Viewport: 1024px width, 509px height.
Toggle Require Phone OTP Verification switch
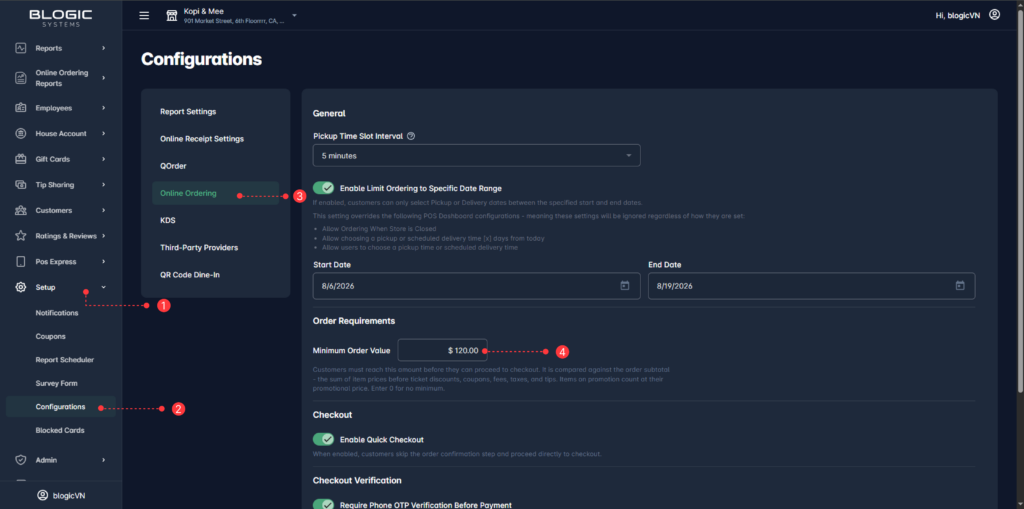pos(324,504)
